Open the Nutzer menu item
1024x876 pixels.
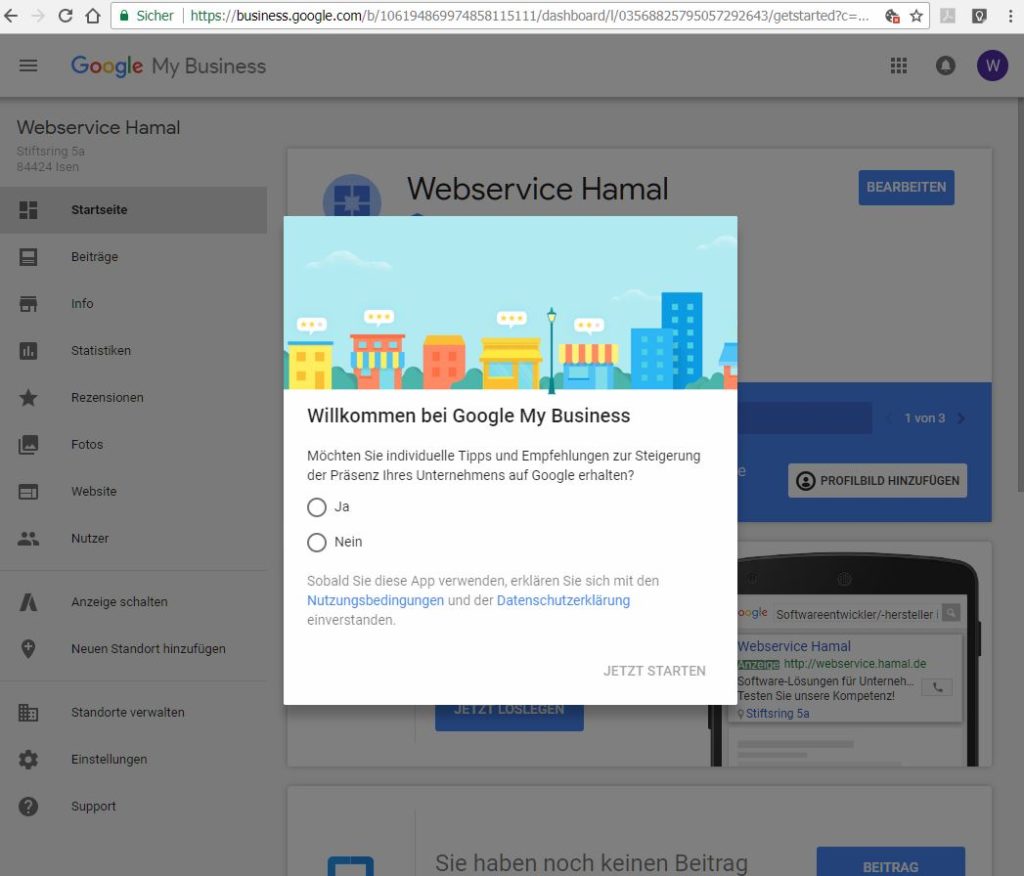tap(133, 539)
